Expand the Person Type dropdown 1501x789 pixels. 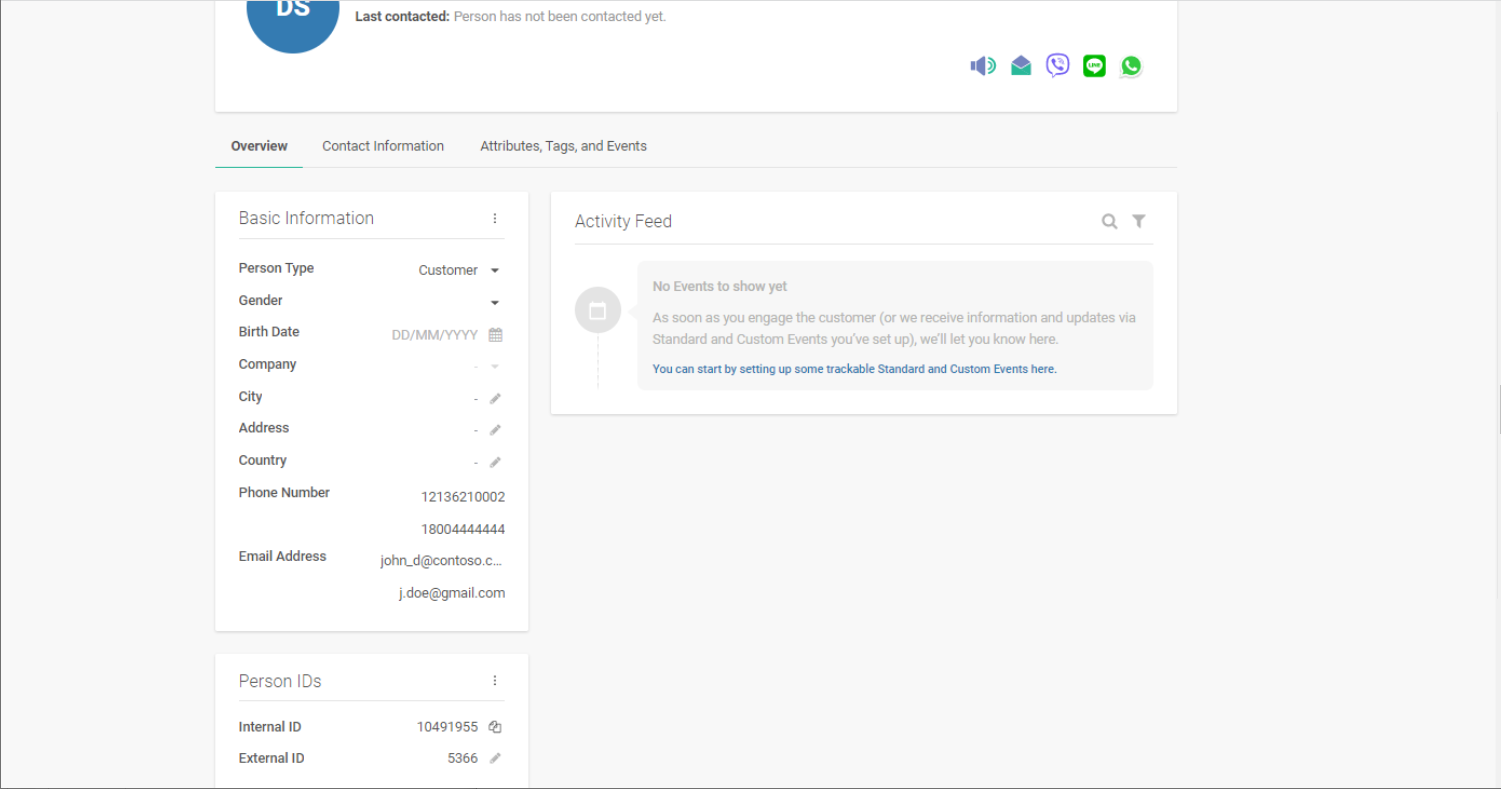[x=495, y=271]
